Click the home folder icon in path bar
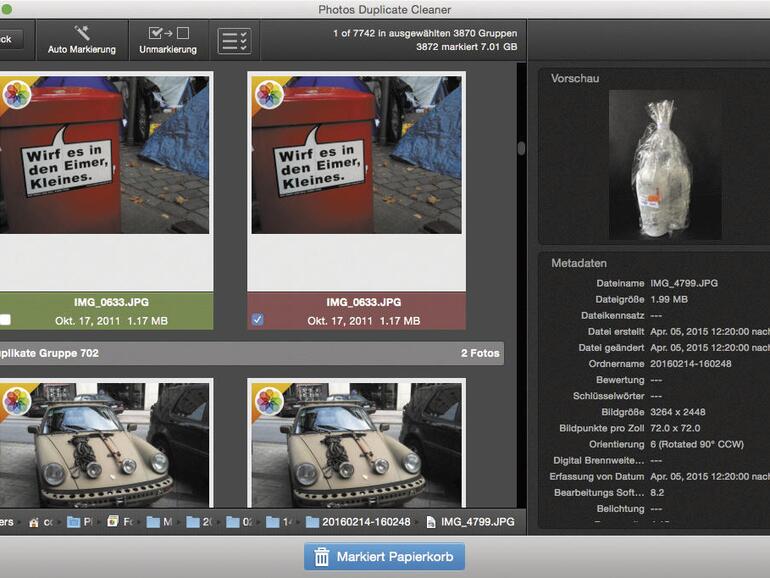Viewport: 770px width, 578px height. coord(34,522)
